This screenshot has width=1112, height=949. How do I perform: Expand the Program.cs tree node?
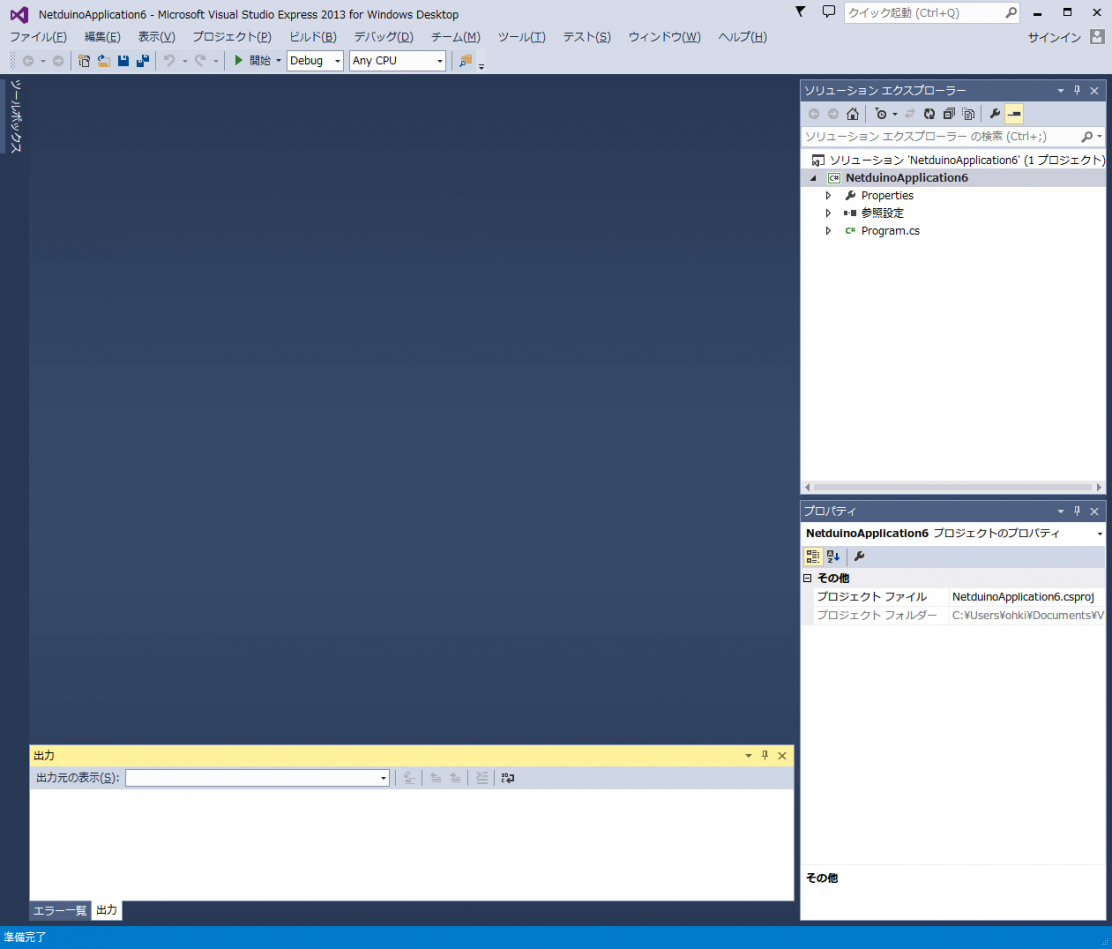pyautogui.click(x=828, y=231)
